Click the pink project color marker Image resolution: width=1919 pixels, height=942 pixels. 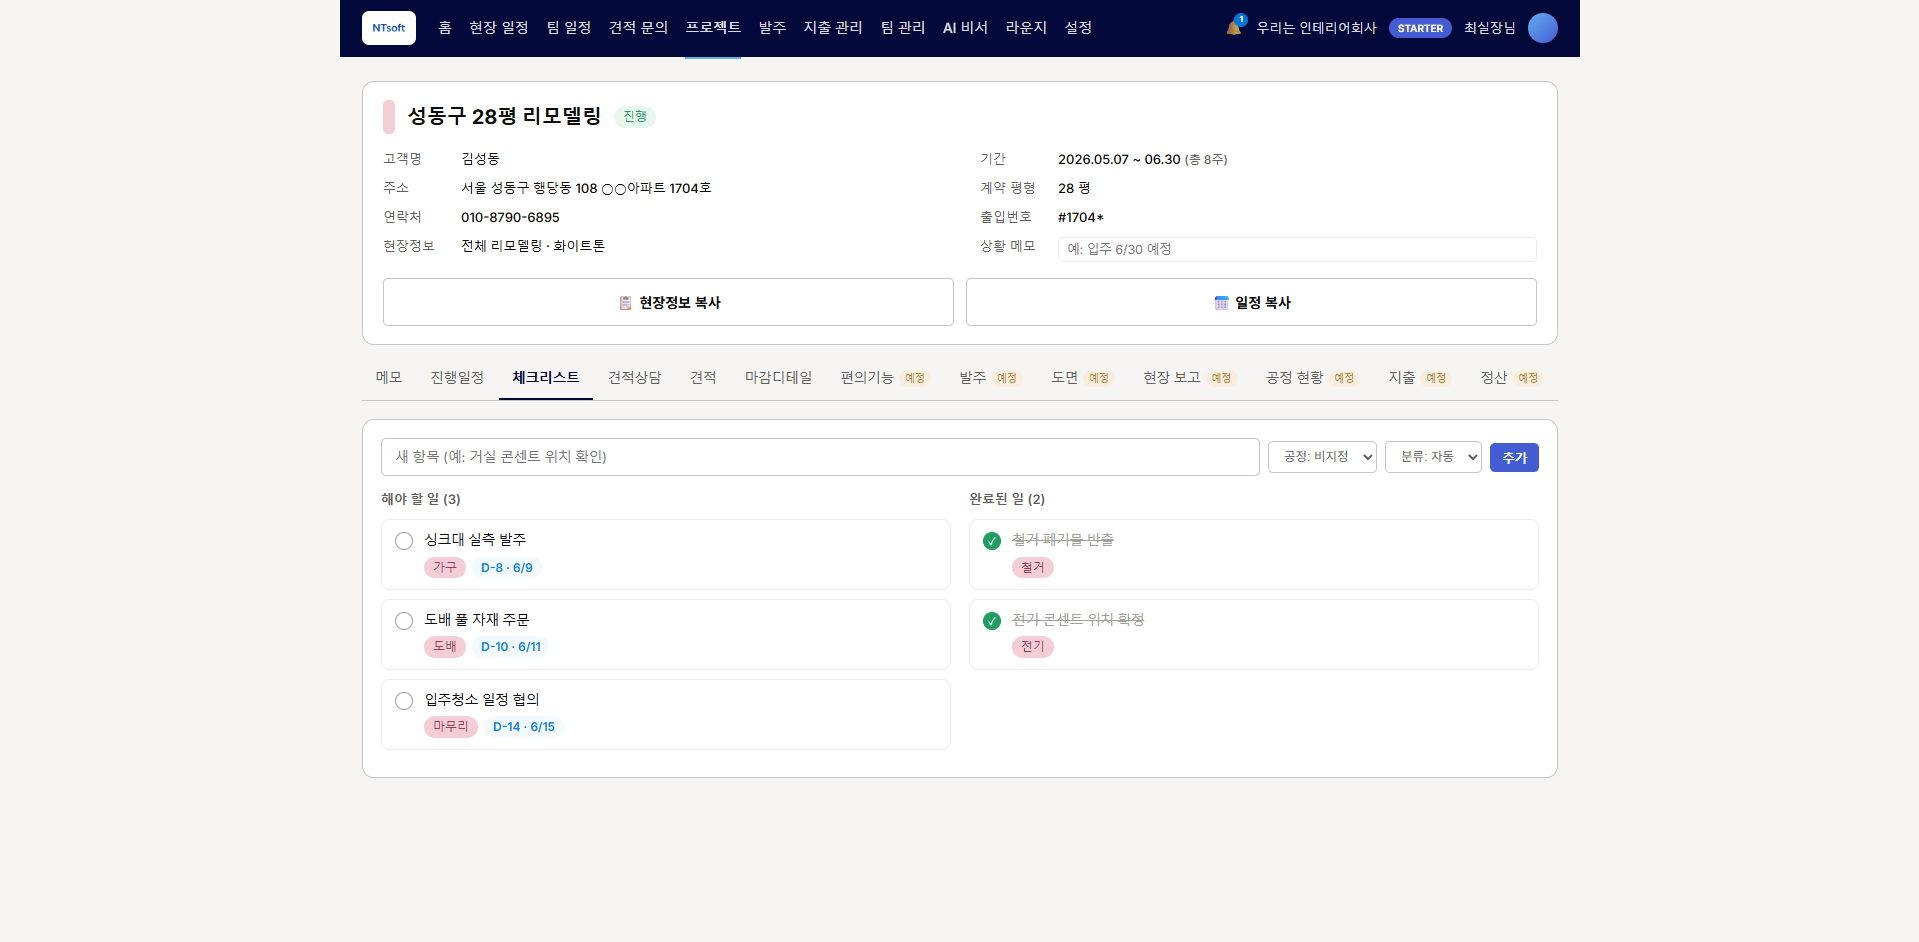coord(389,117)
